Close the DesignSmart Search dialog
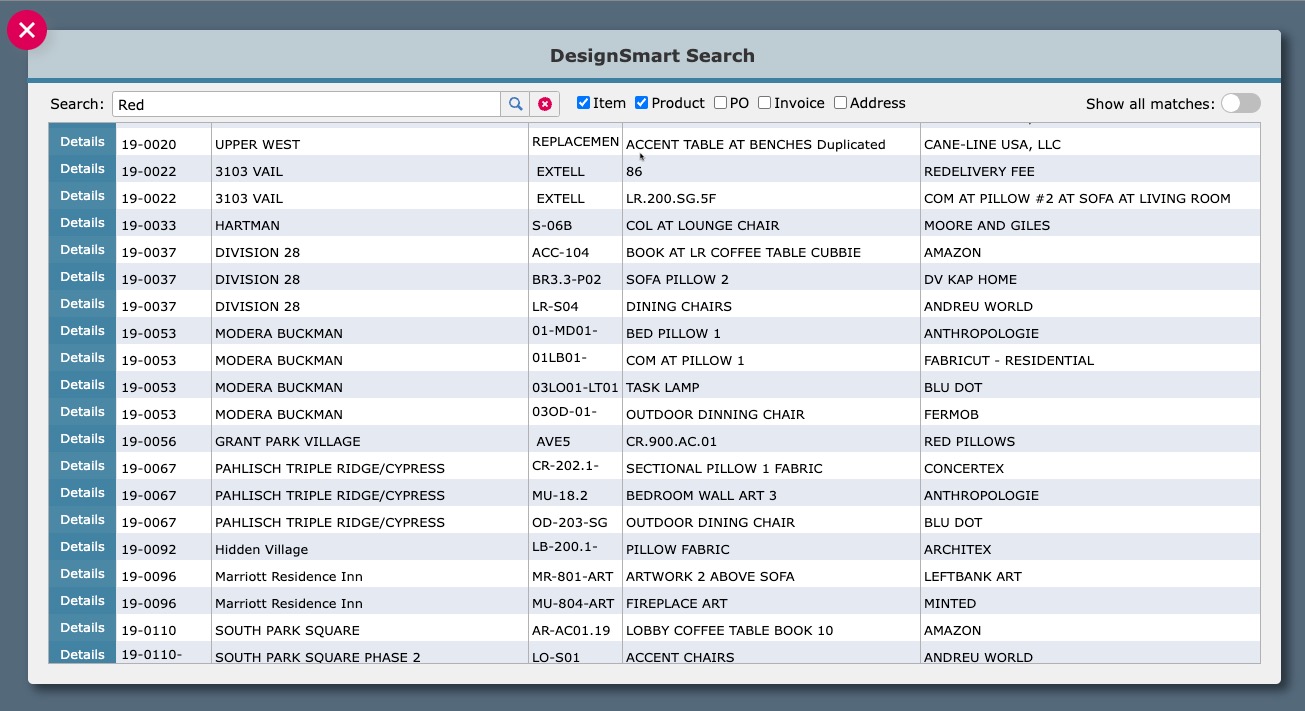 27,30
